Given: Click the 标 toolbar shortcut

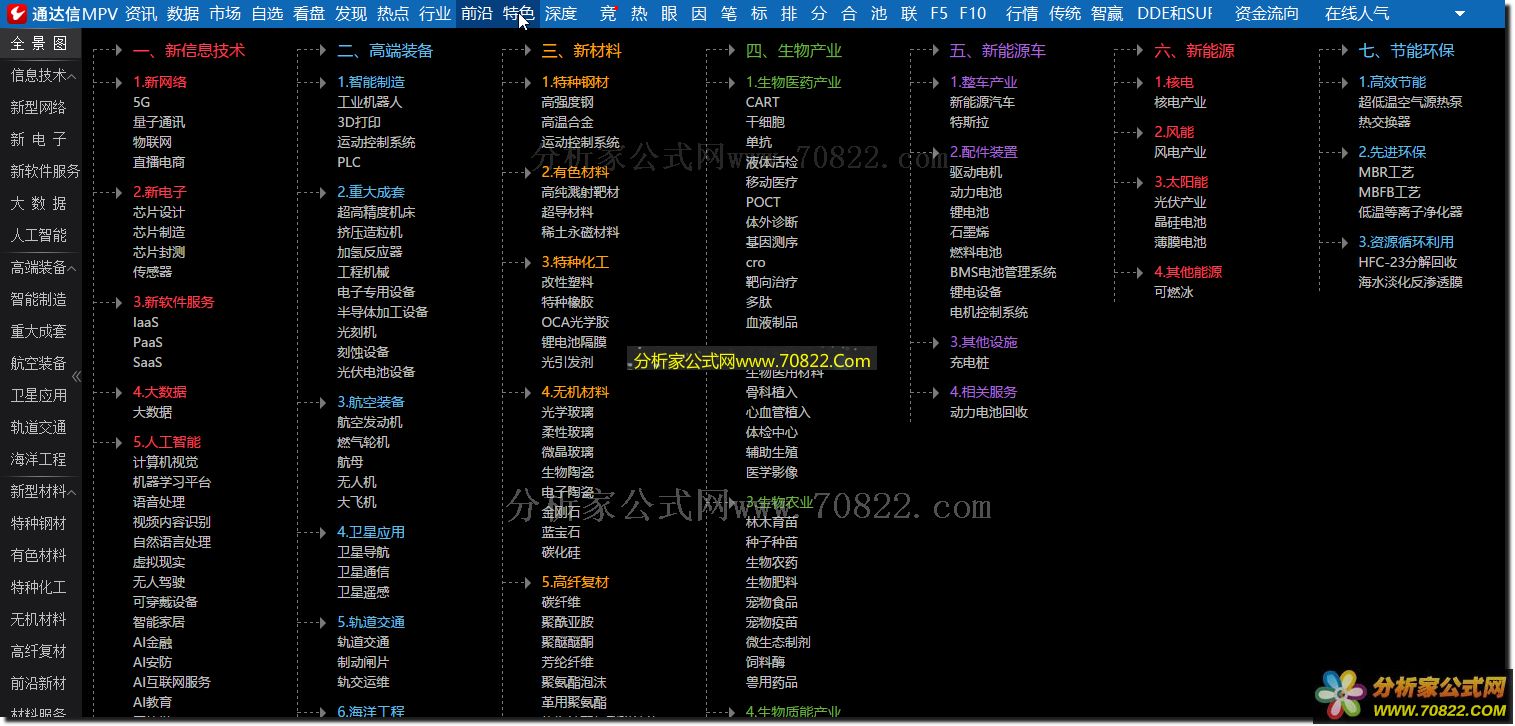Looking at the screenshot, I should 759,14.
